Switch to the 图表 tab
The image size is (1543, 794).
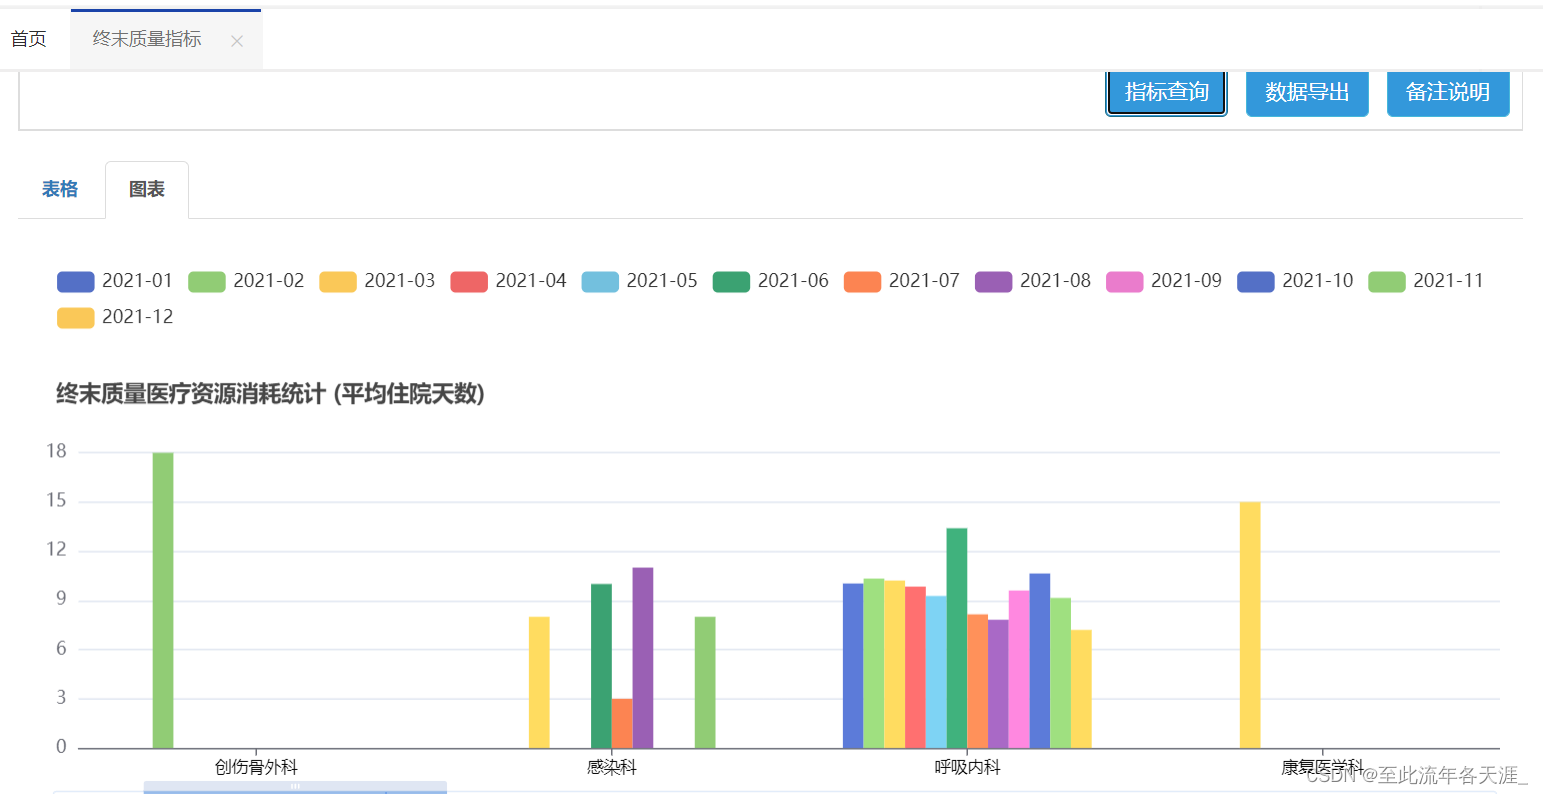pos(147,189)
